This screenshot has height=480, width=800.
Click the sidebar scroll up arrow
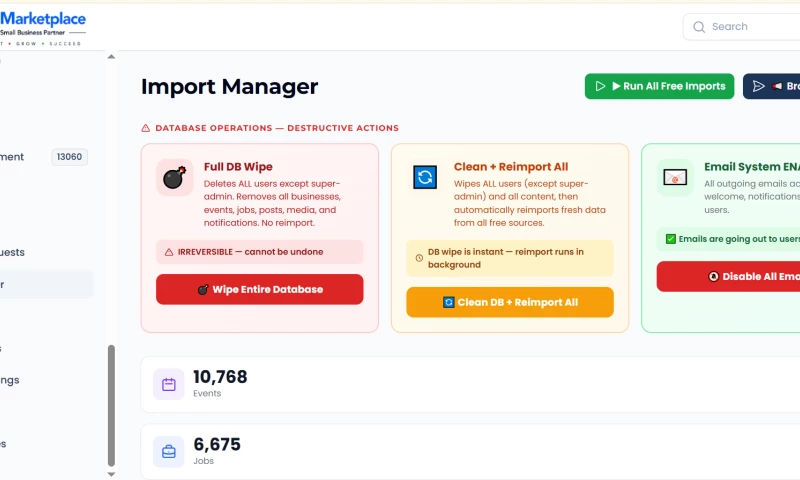[111, 57]
